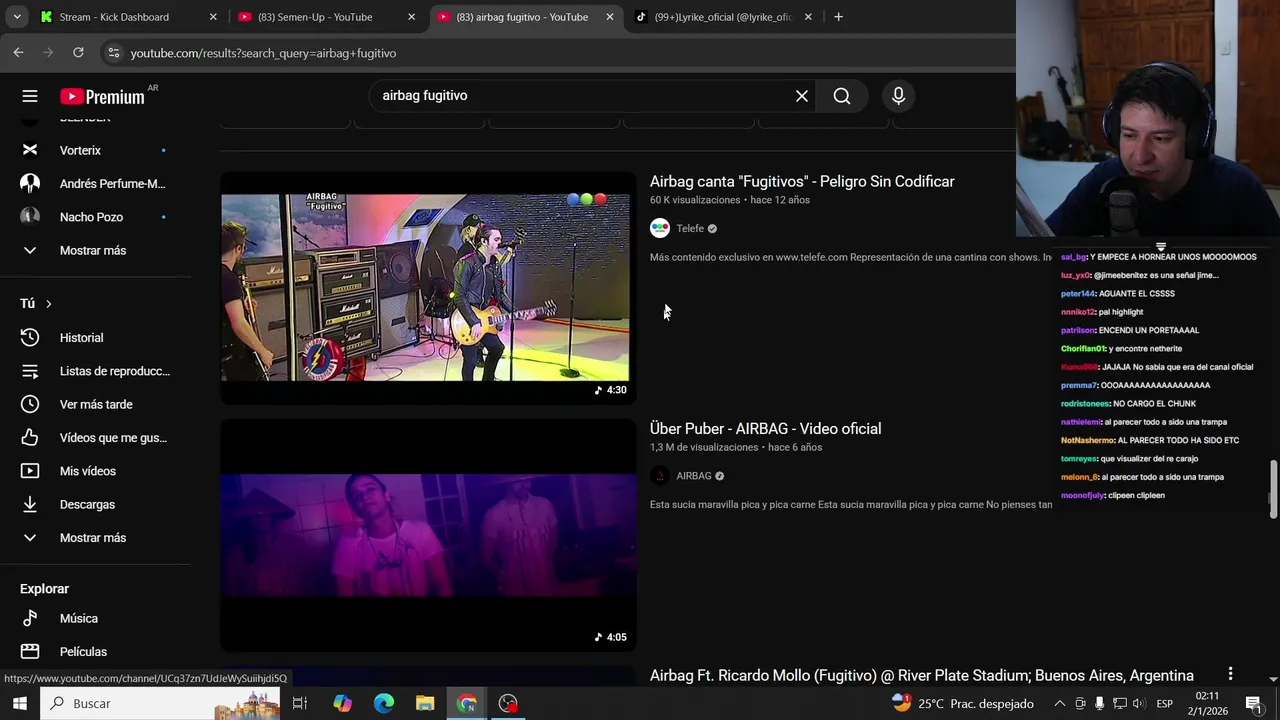Open Task View on taskbar
Image resolution: width=1280 pixels, height=720 pixels.
[299, 703]
